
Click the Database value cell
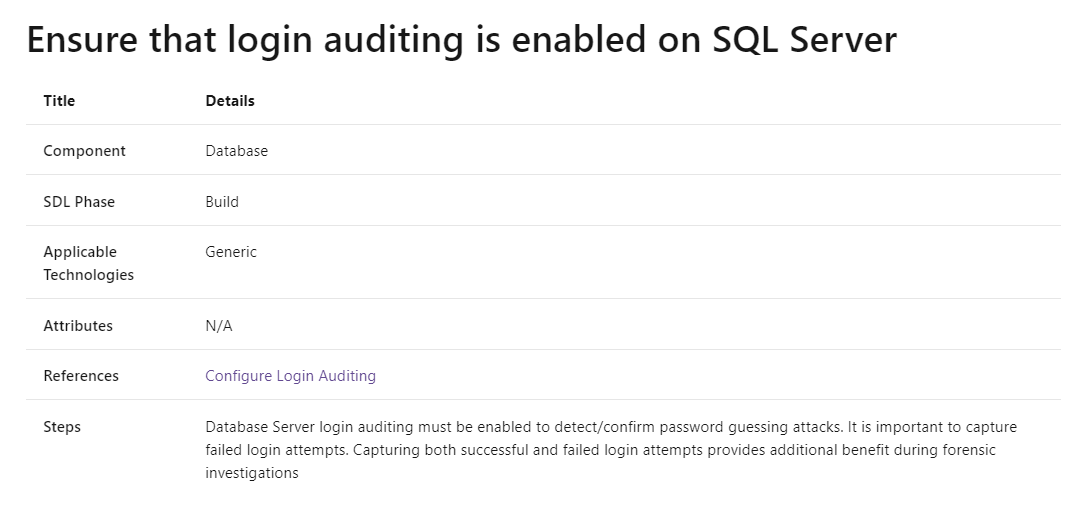tap(237, 151)
